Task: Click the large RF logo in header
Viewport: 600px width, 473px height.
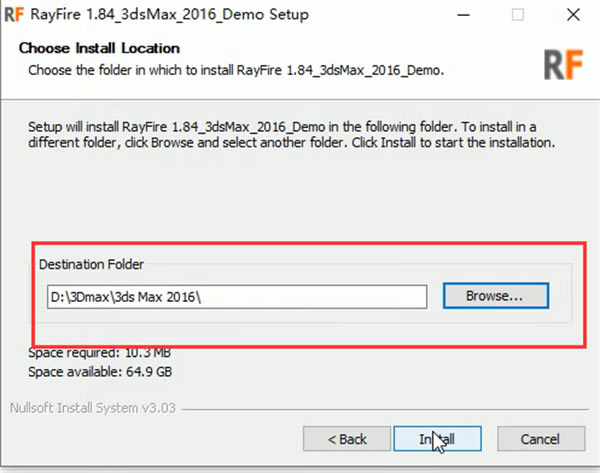Action: (563, 65)
